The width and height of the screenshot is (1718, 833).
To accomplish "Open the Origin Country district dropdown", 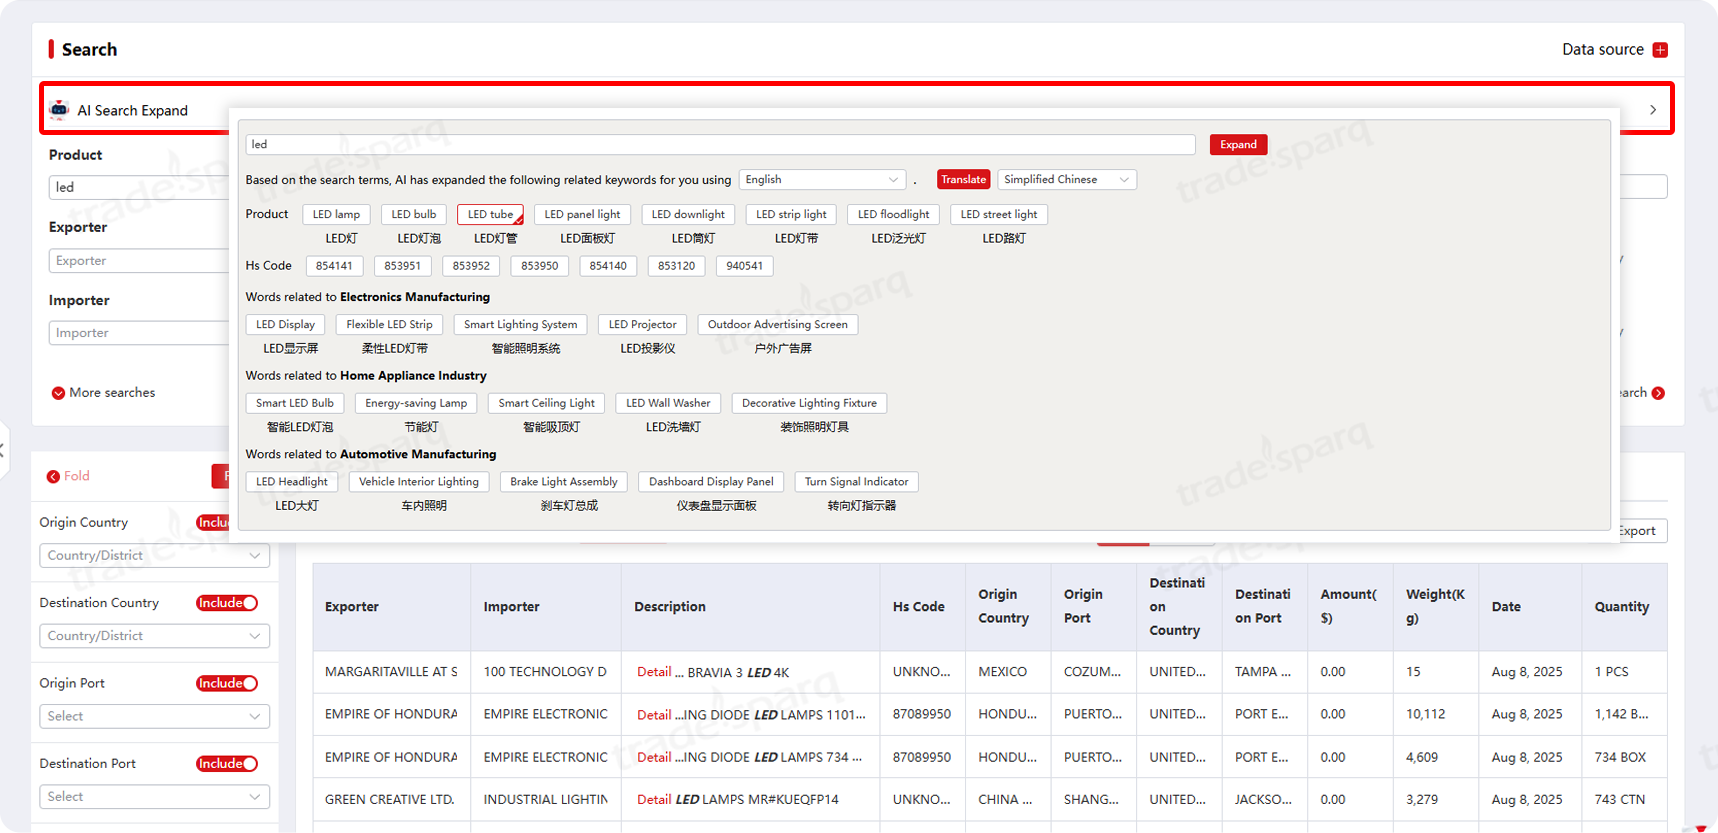I will pos(154,556).
